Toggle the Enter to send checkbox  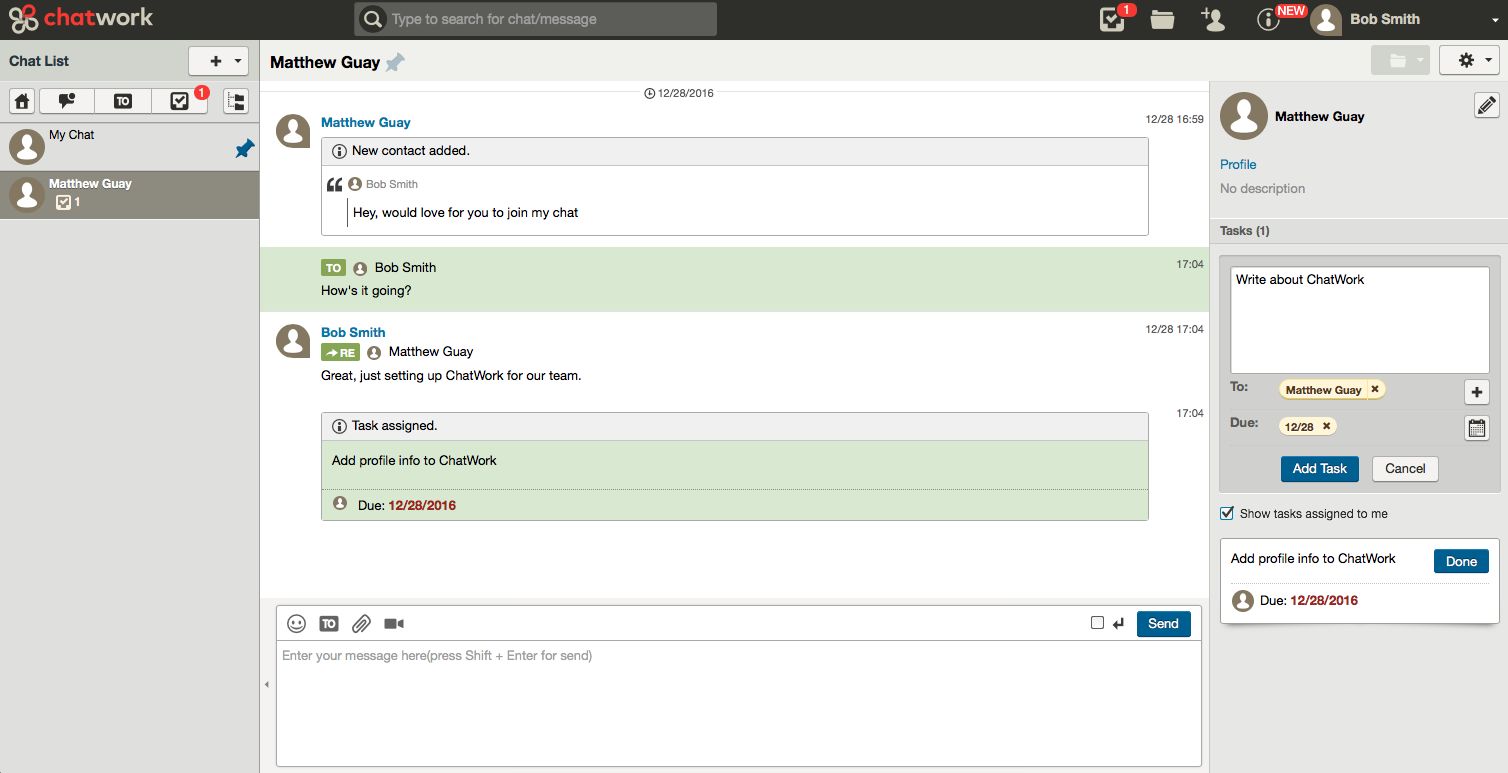[1097, 622]
